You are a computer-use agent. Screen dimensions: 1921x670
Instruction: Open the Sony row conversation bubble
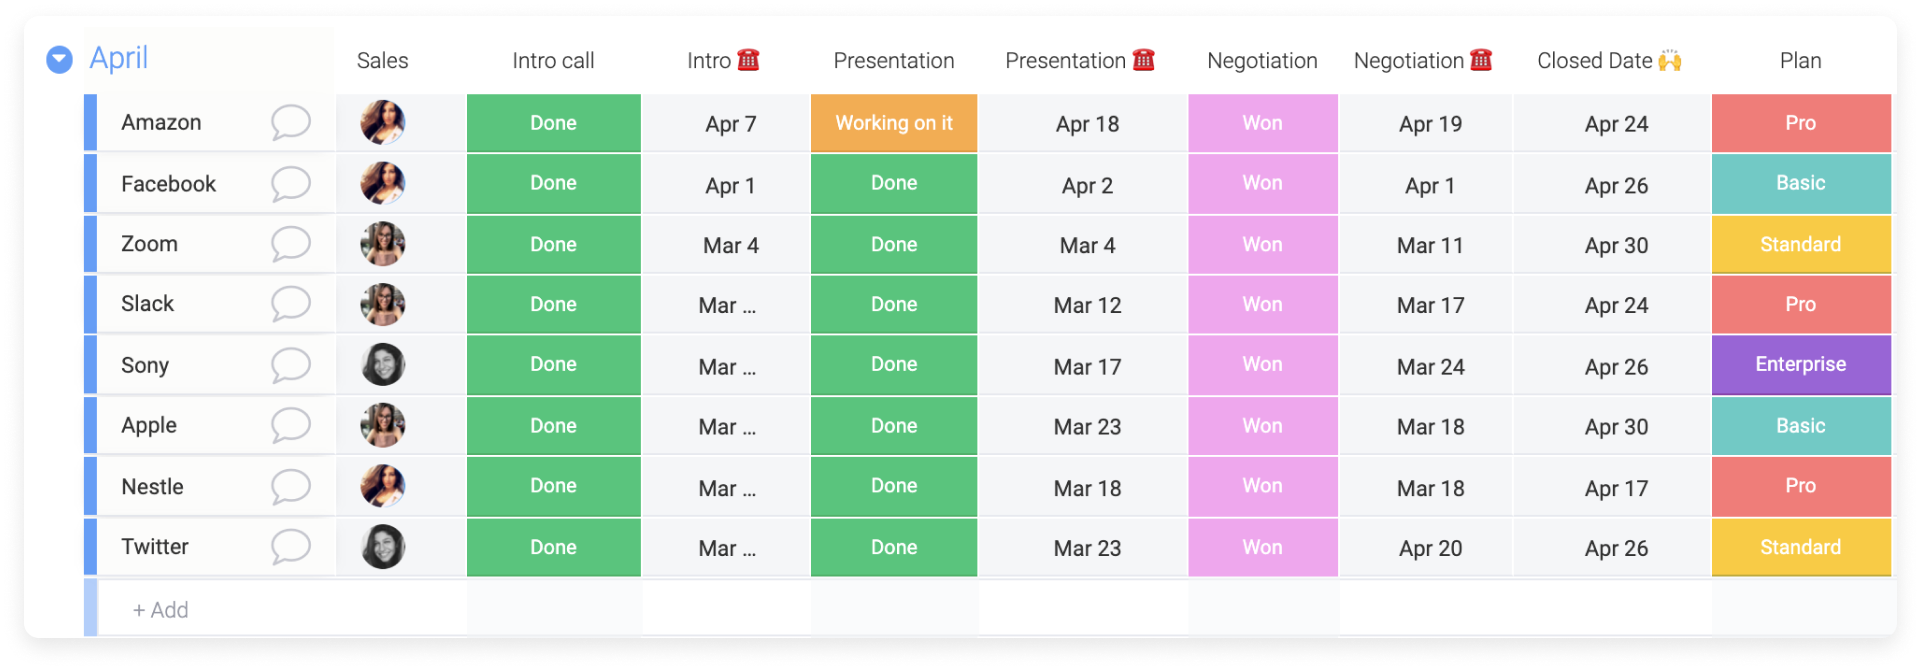click(x=290, y=365)
